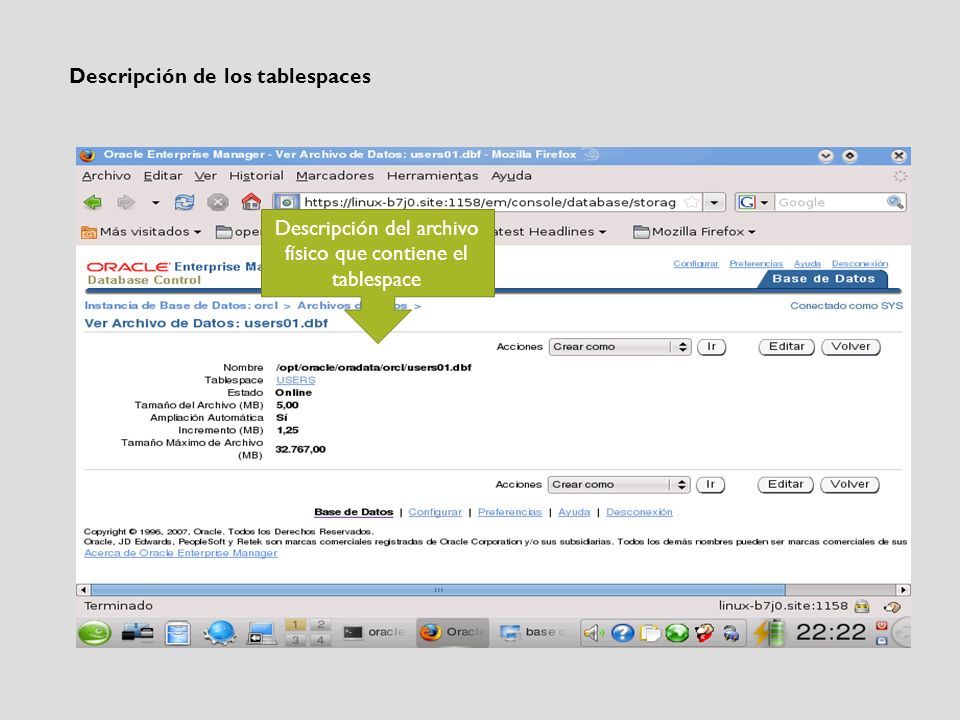Click the Stop loading icon
The height and width of the screenshot is (720, 960).
point(217,202)
